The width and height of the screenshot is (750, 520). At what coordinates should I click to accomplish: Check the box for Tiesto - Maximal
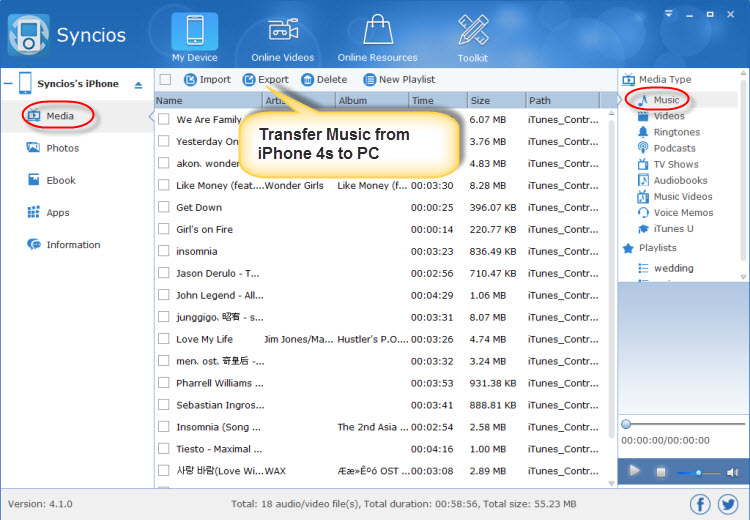(x=164, y=449)
